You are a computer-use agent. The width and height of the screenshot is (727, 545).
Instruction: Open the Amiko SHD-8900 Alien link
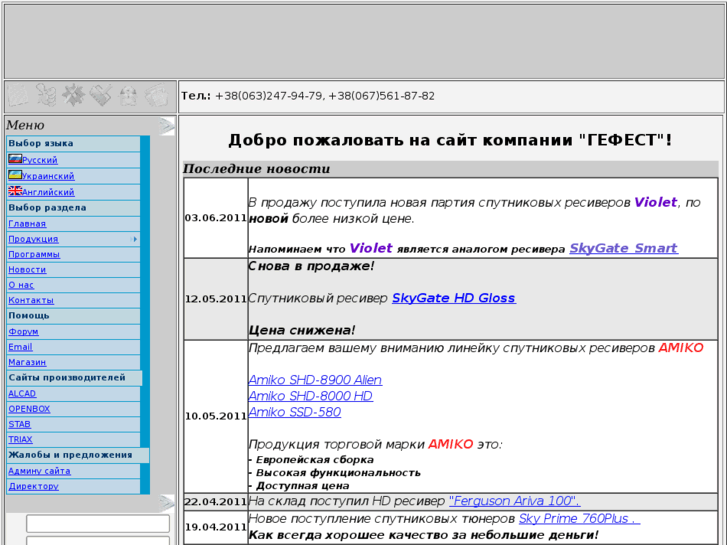315,380
